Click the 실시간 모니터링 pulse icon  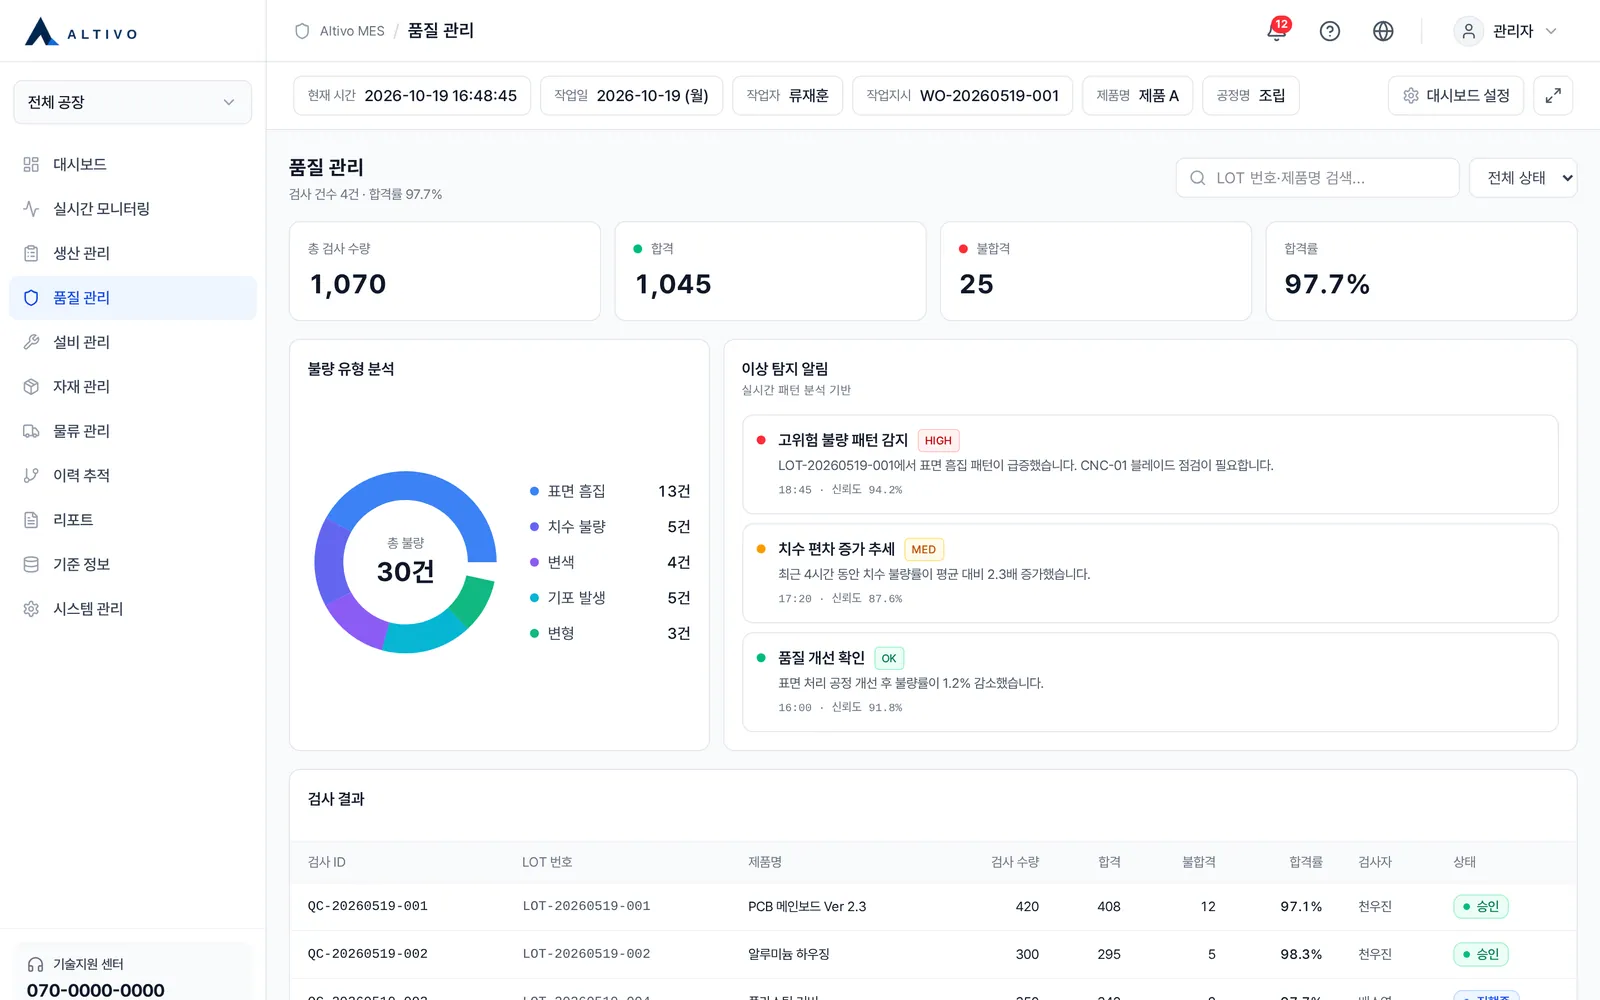[31, 209]
